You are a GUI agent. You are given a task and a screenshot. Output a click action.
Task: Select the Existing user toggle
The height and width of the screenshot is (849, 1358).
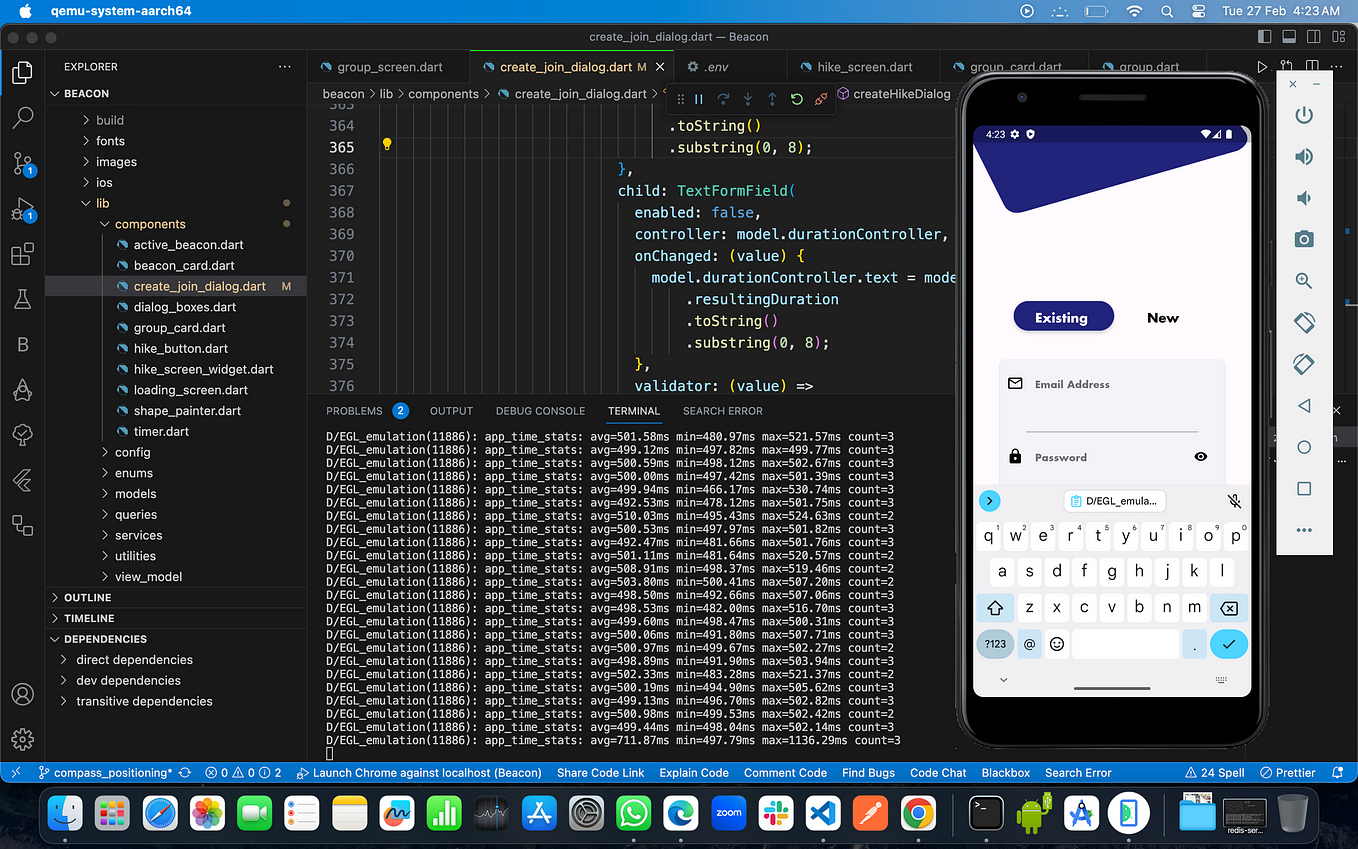tap(1063, 318)
